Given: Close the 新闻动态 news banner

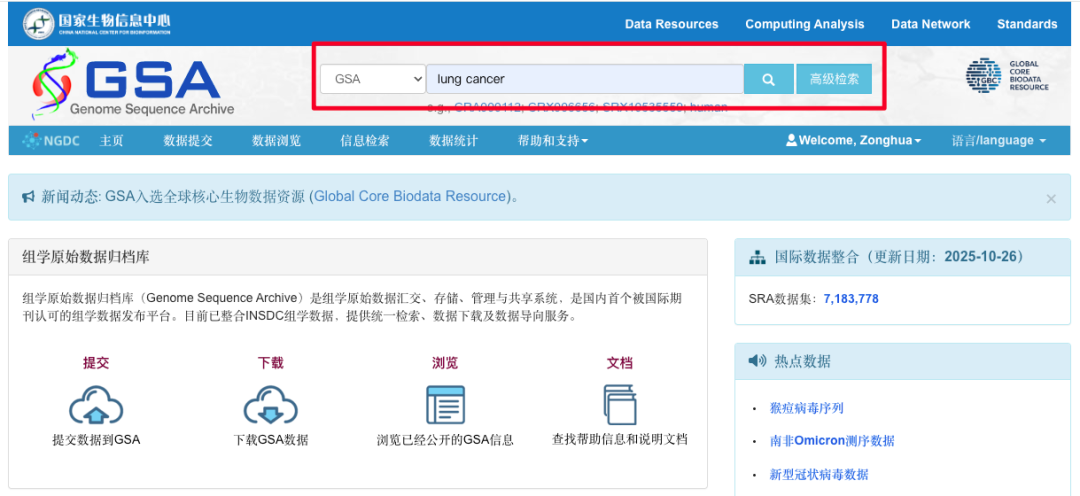Looking at the screenshot, I should point(1050,199).
